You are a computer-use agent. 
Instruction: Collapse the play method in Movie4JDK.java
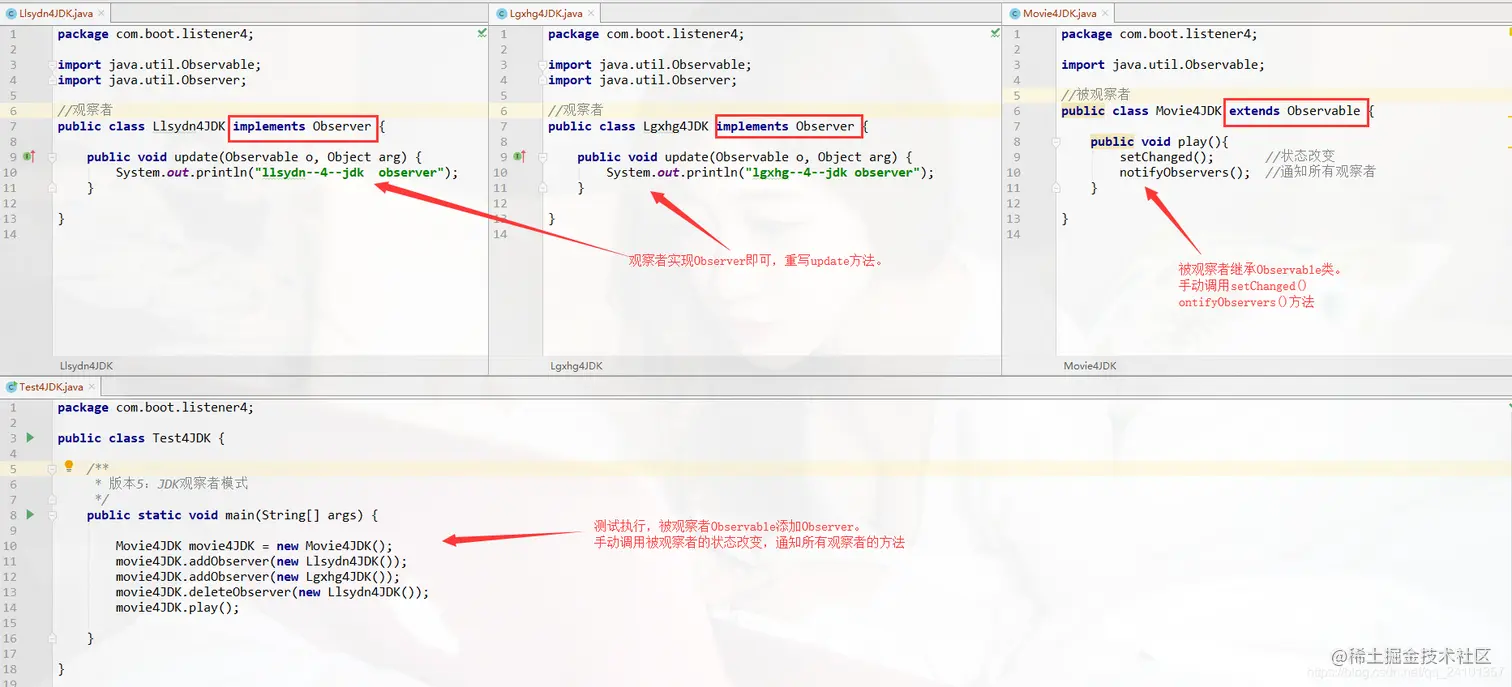tap(1056, 142)
